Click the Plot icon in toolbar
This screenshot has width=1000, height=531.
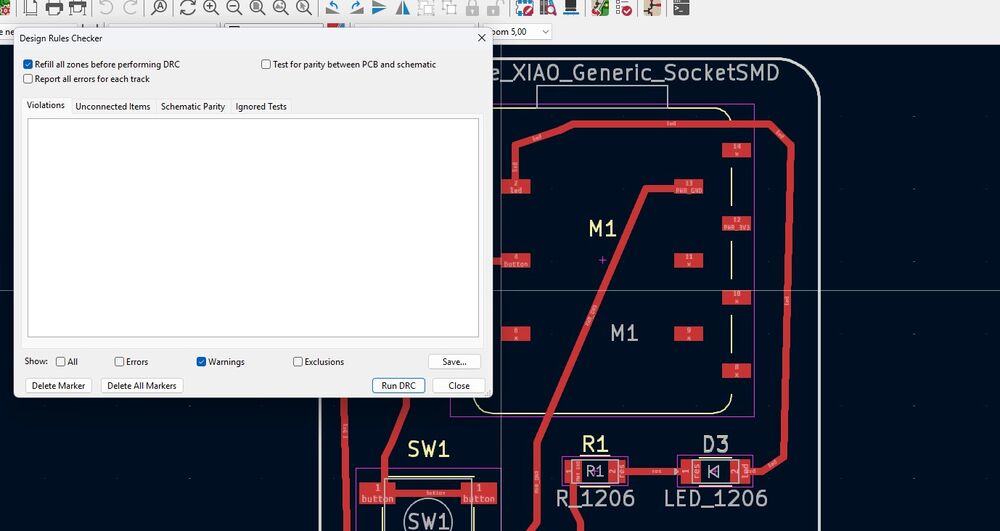coord(77,8)
